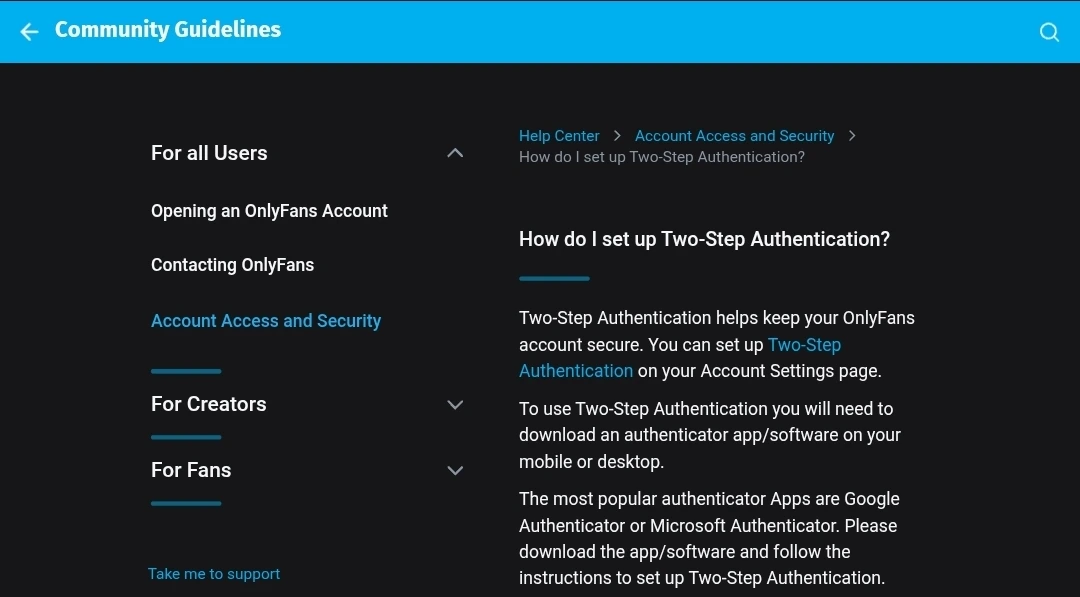Collapse the For all Users chevron
This screenshot has width=1080, height=597.
(455, 153)
